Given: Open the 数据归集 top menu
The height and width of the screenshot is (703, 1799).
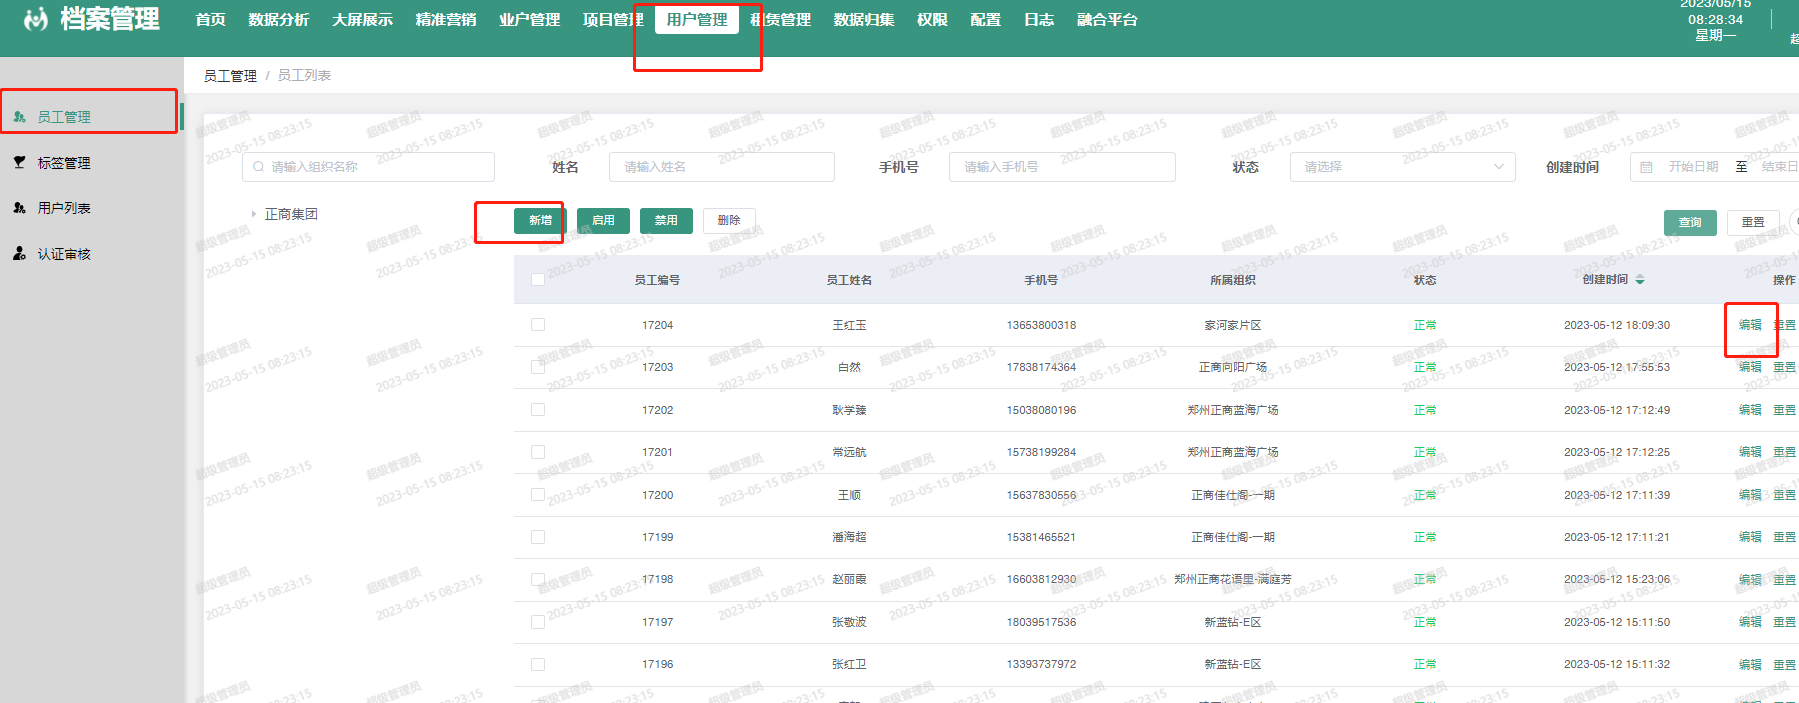Looking at the screenshot, I should point(864,20).
